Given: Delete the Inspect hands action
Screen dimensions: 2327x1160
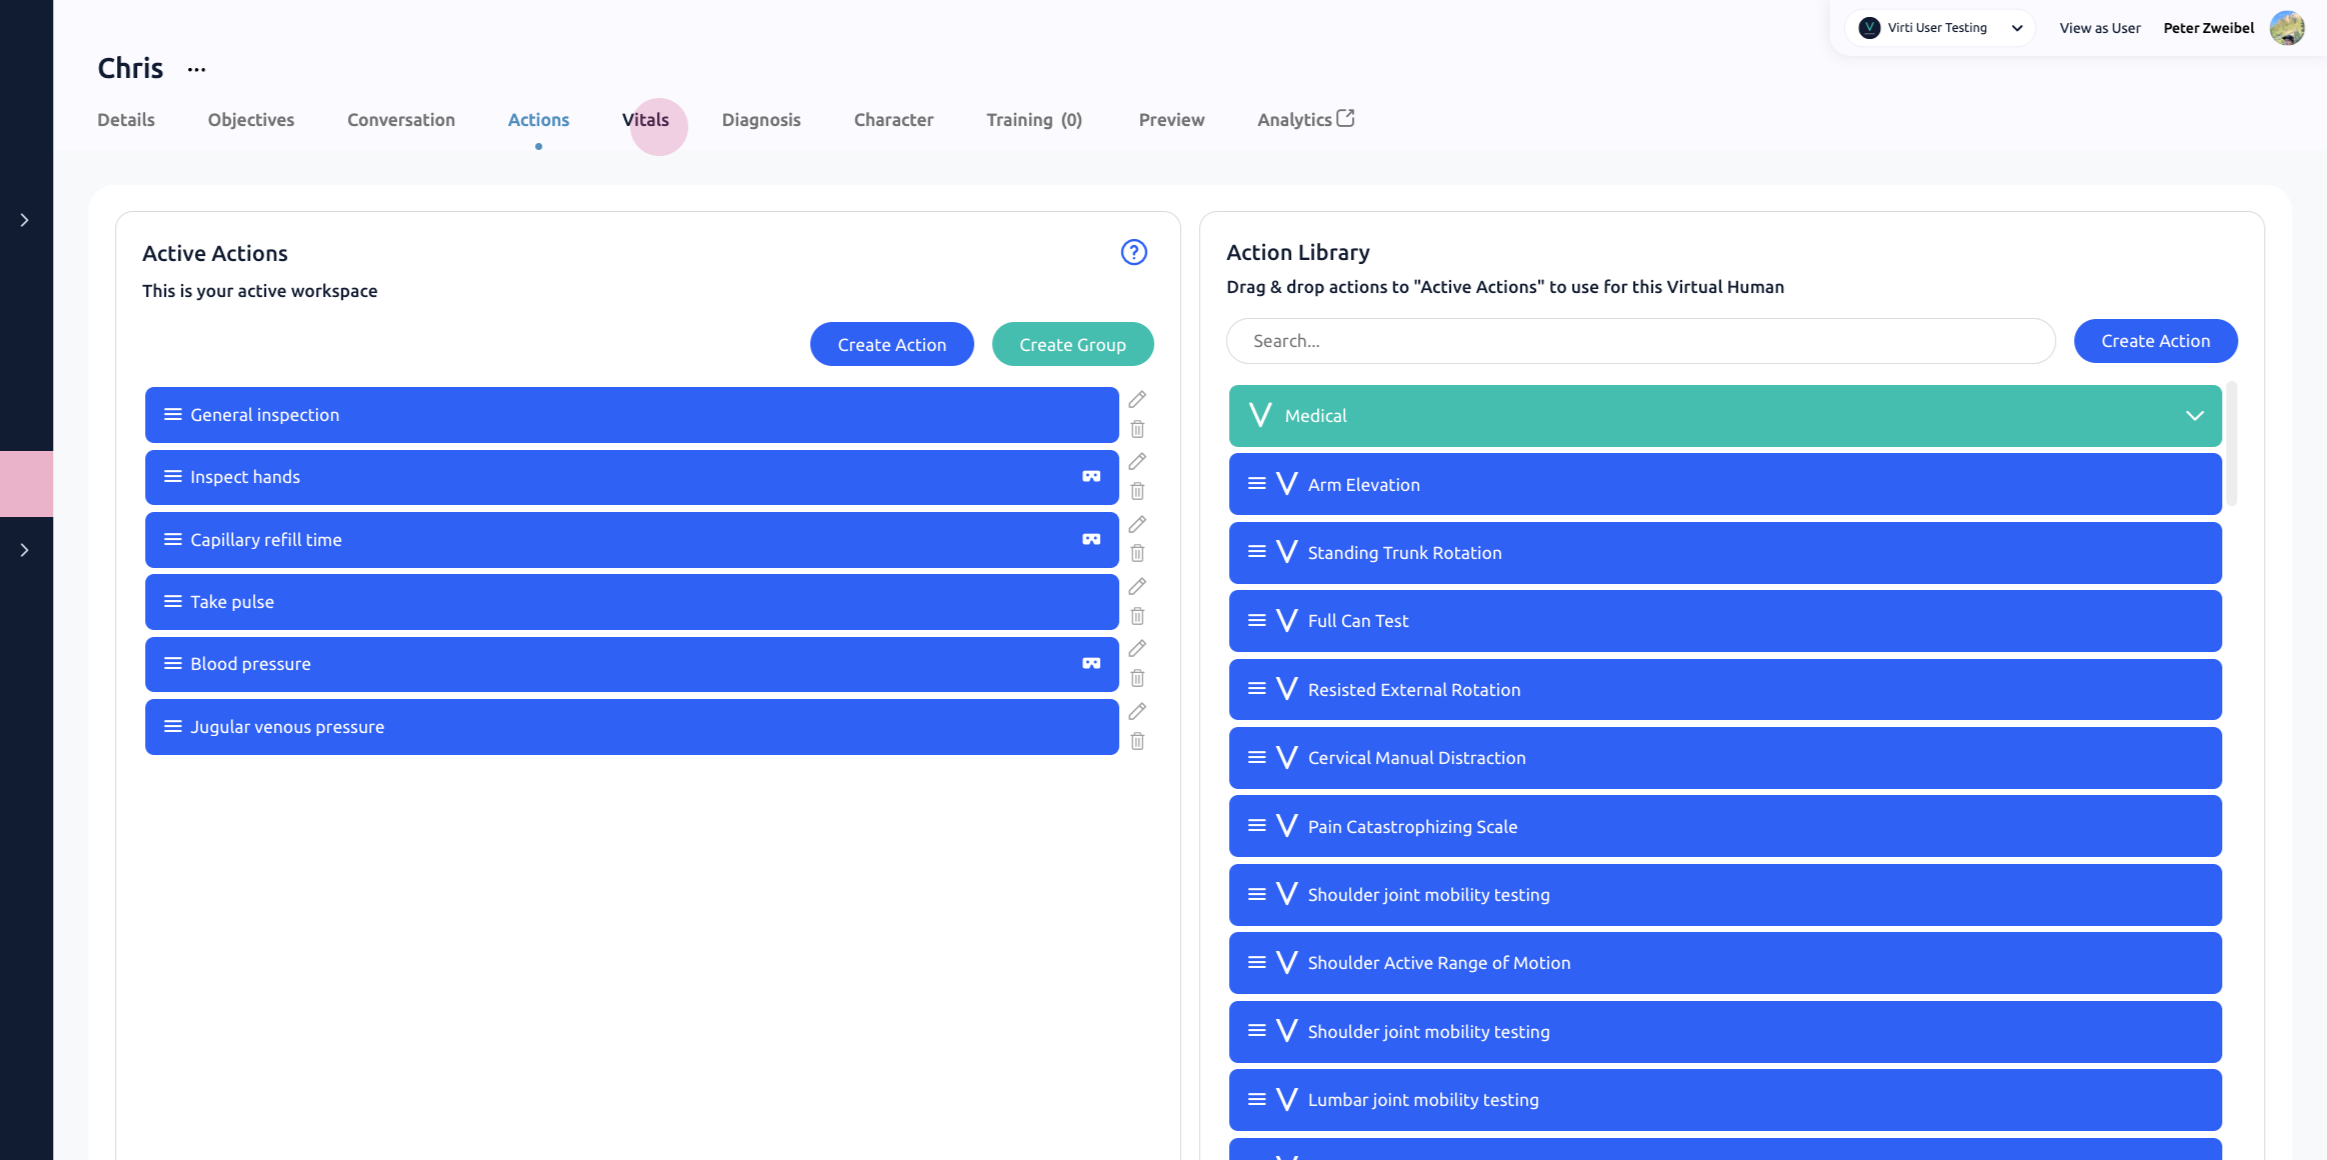Looking at the screenshot, I should 1137,491.
